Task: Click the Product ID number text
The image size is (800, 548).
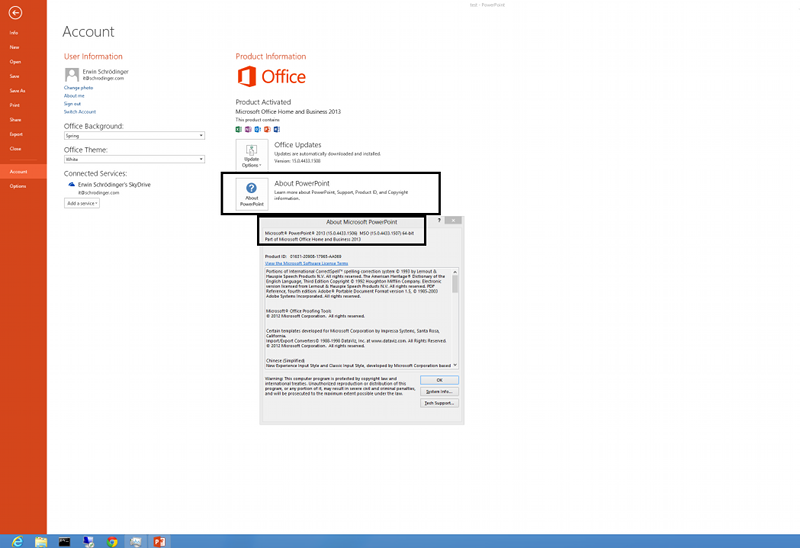Action: pyautogui.click(x=315, y=257)
